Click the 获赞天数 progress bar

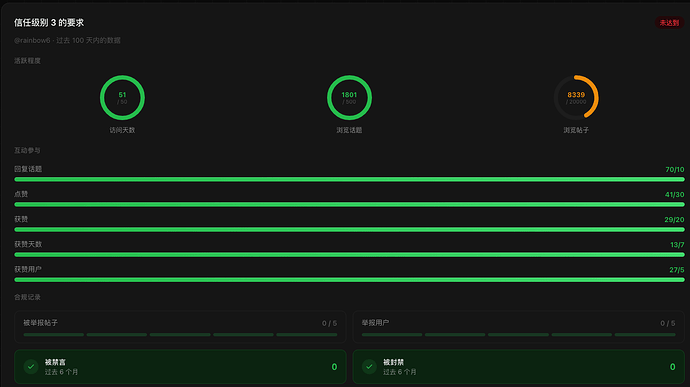pos(349,254)
